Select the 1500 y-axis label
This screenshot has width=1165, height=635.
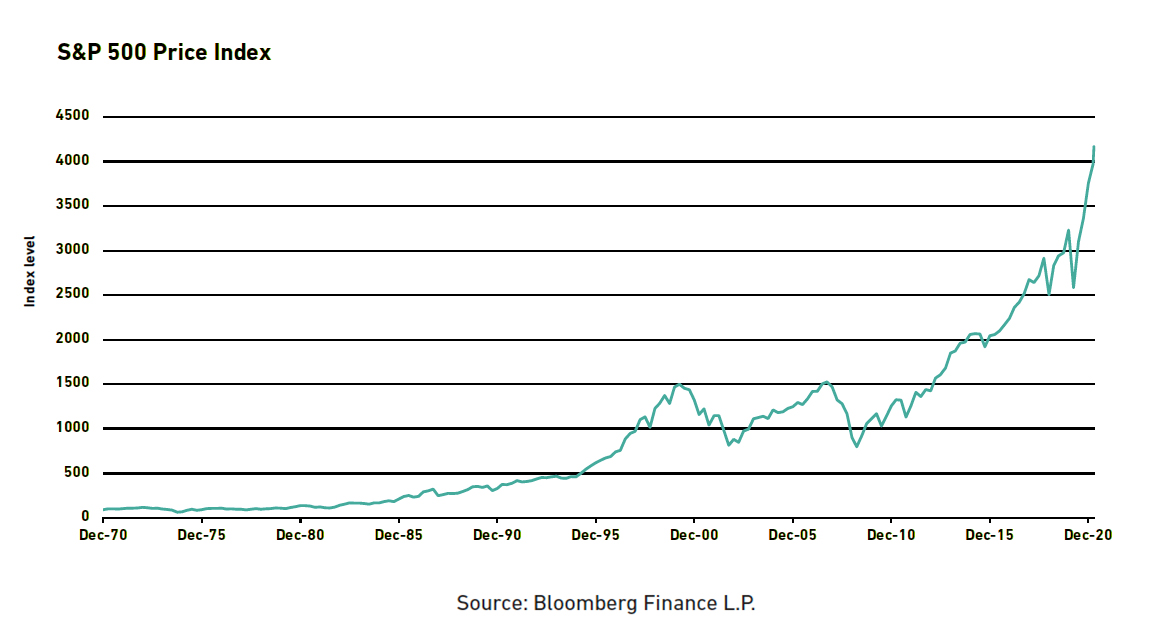click(72, 383)
